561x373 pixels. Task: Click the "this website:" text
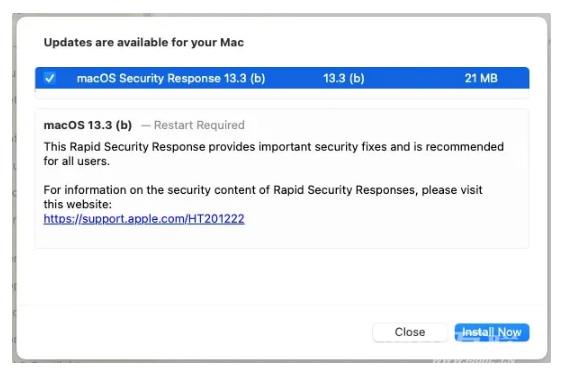coord(78,204)
